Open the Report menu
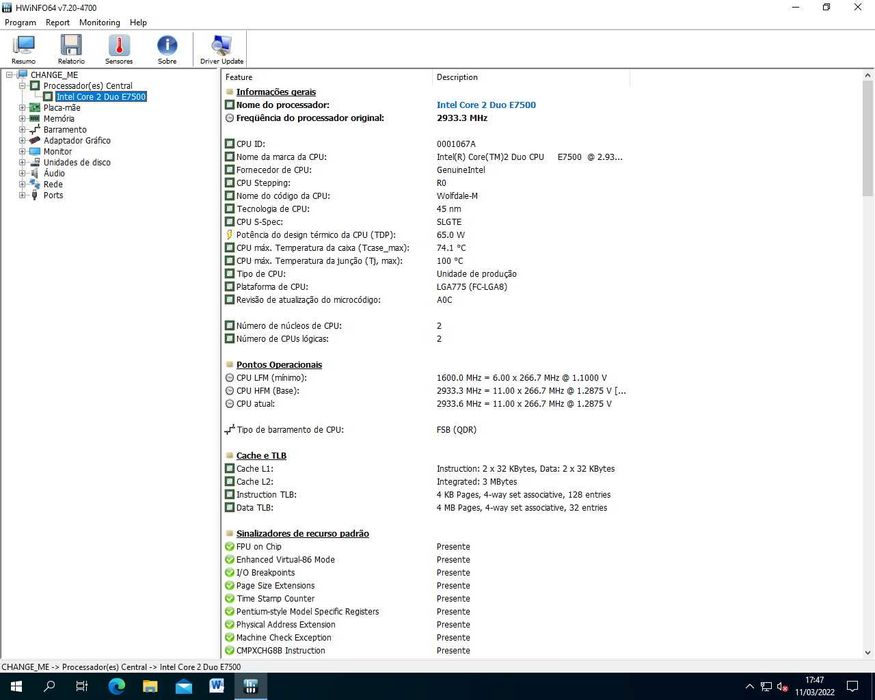 [x=57, y=22]
